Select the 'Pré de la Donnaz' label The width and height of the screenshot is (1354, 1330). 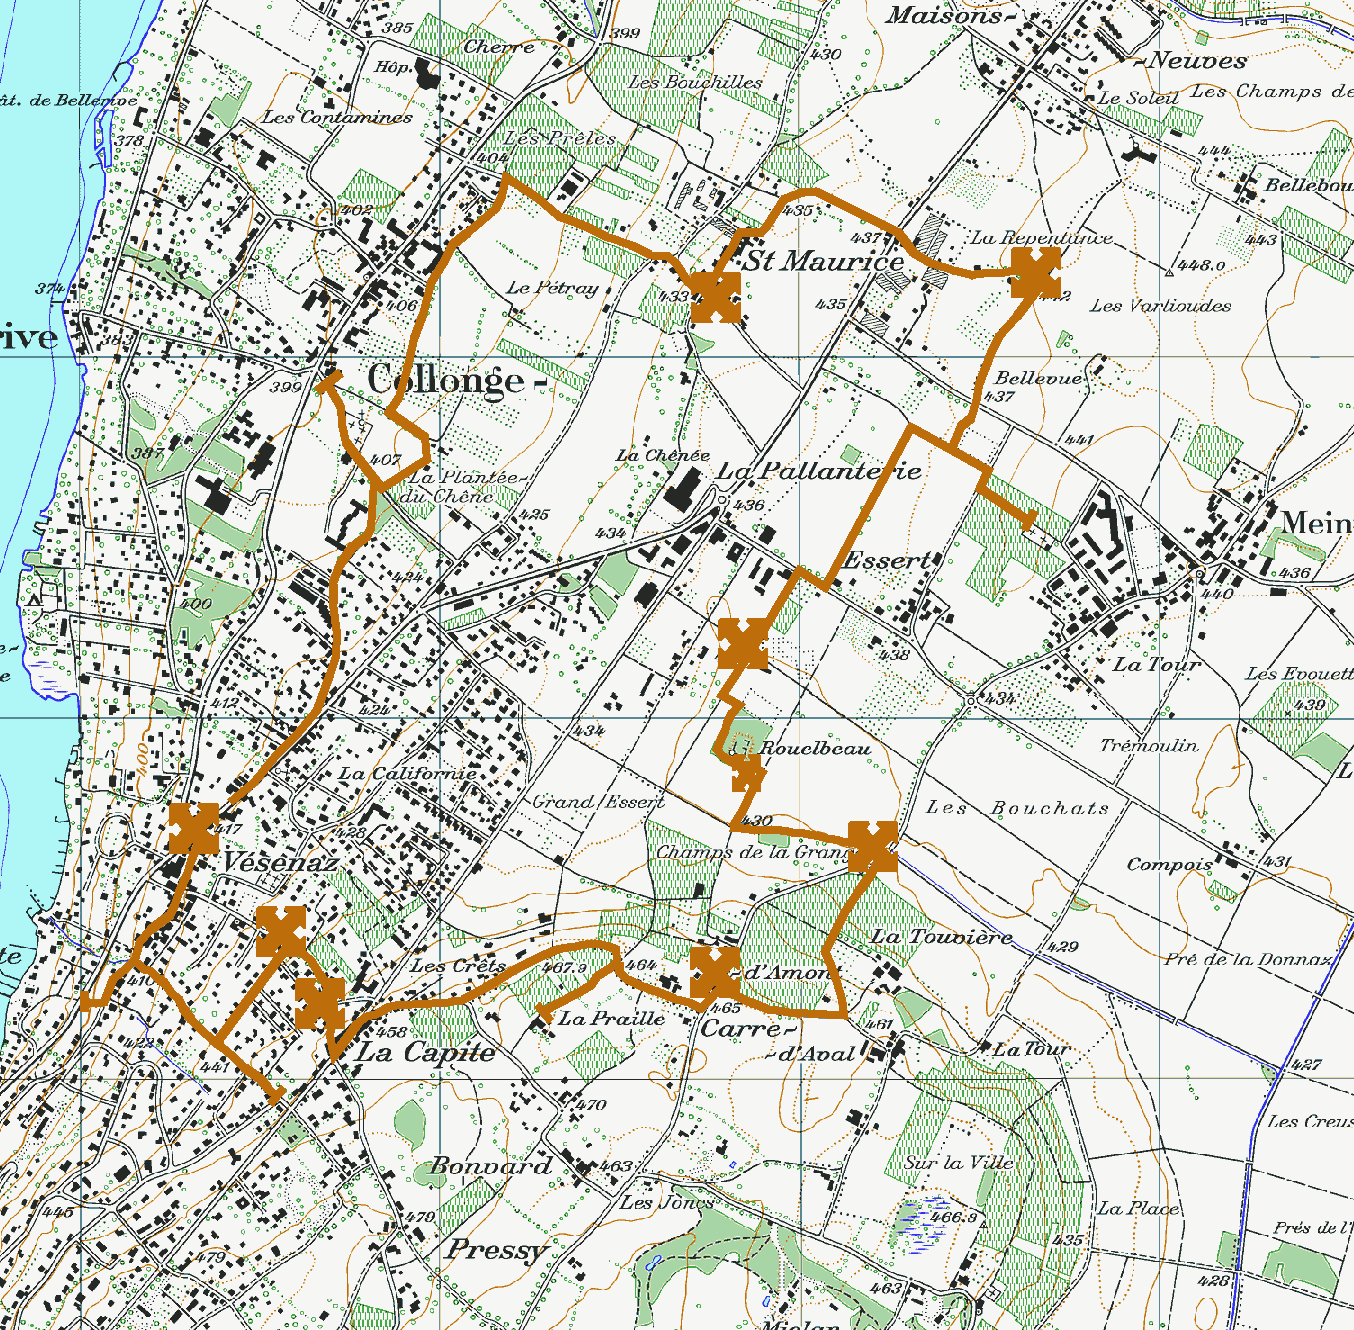[1248, 959]
